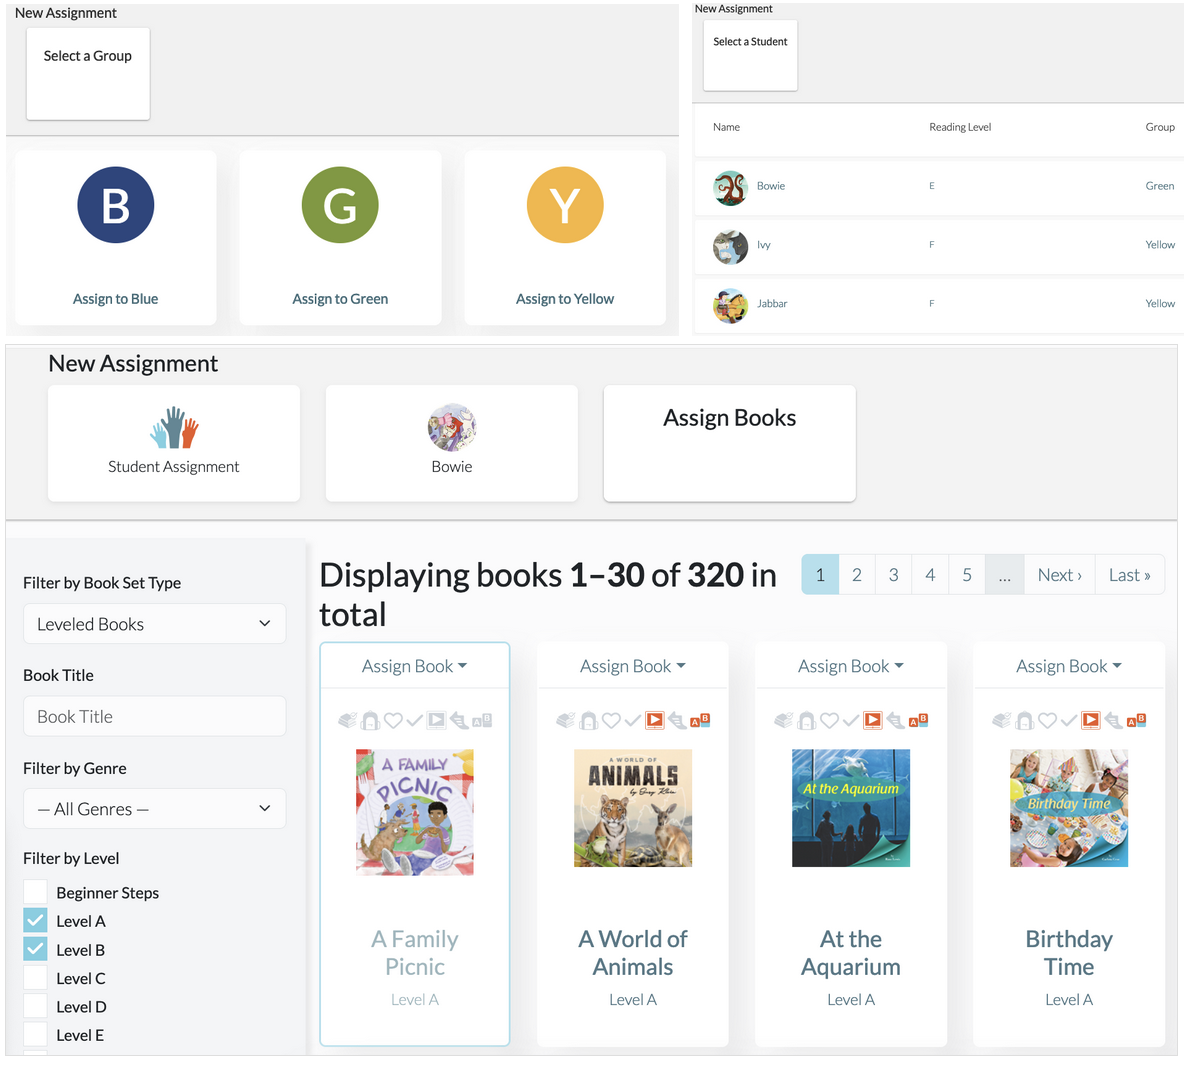Click Bowie's avatar in the student list
The height and width of the screenshot is (1066, 1184).
click(x=730, y=188)
